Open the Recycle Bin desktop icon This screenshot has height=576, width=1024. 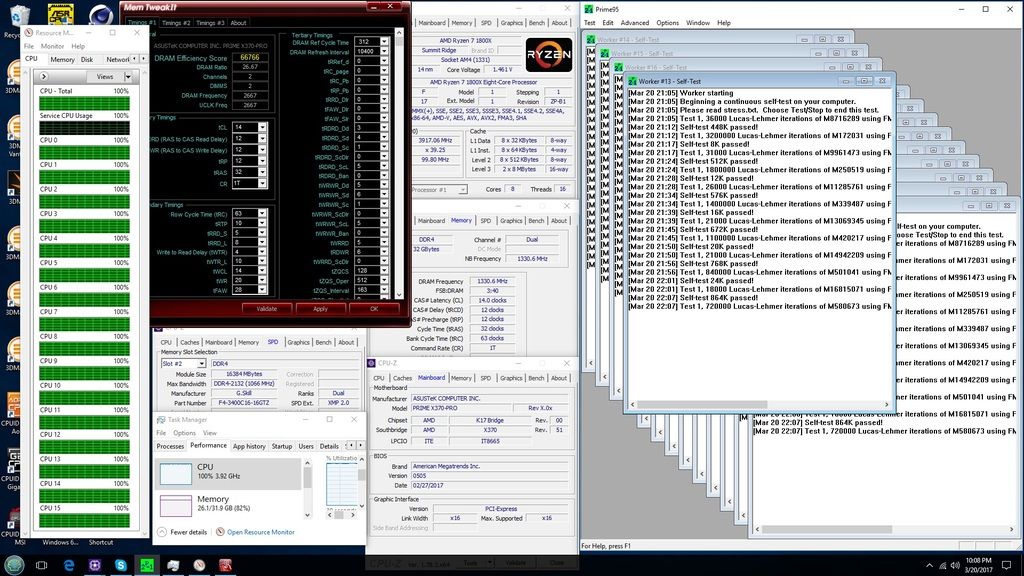pyautogui.click(x=20, y=16)
